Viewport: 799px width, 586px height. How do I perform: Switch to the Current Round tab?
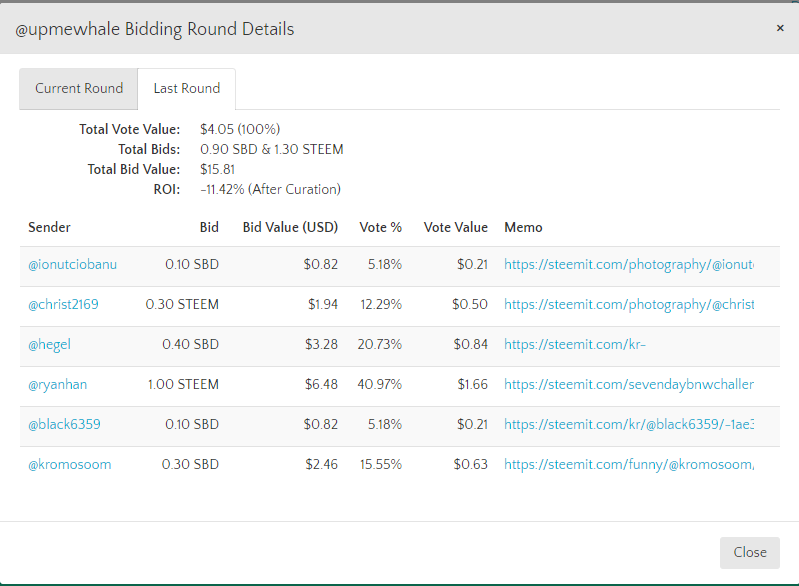[78, 89]
